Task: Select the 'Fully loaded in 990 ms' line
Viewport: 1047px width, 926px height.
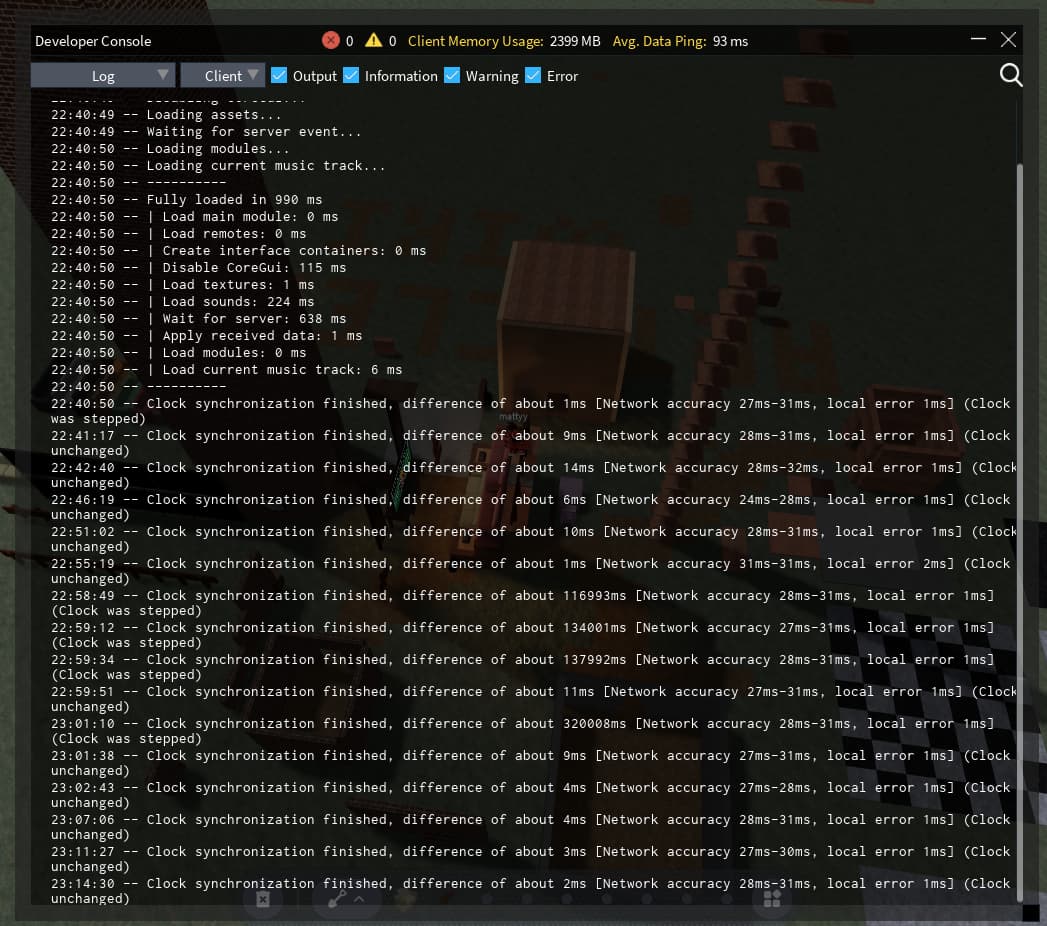Action: (186, 200)
